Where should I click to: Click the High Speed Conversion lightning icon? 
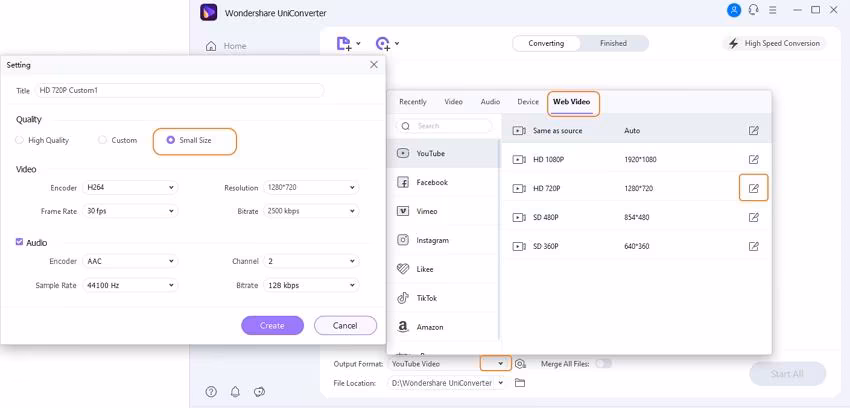click(x=733, y=43)
